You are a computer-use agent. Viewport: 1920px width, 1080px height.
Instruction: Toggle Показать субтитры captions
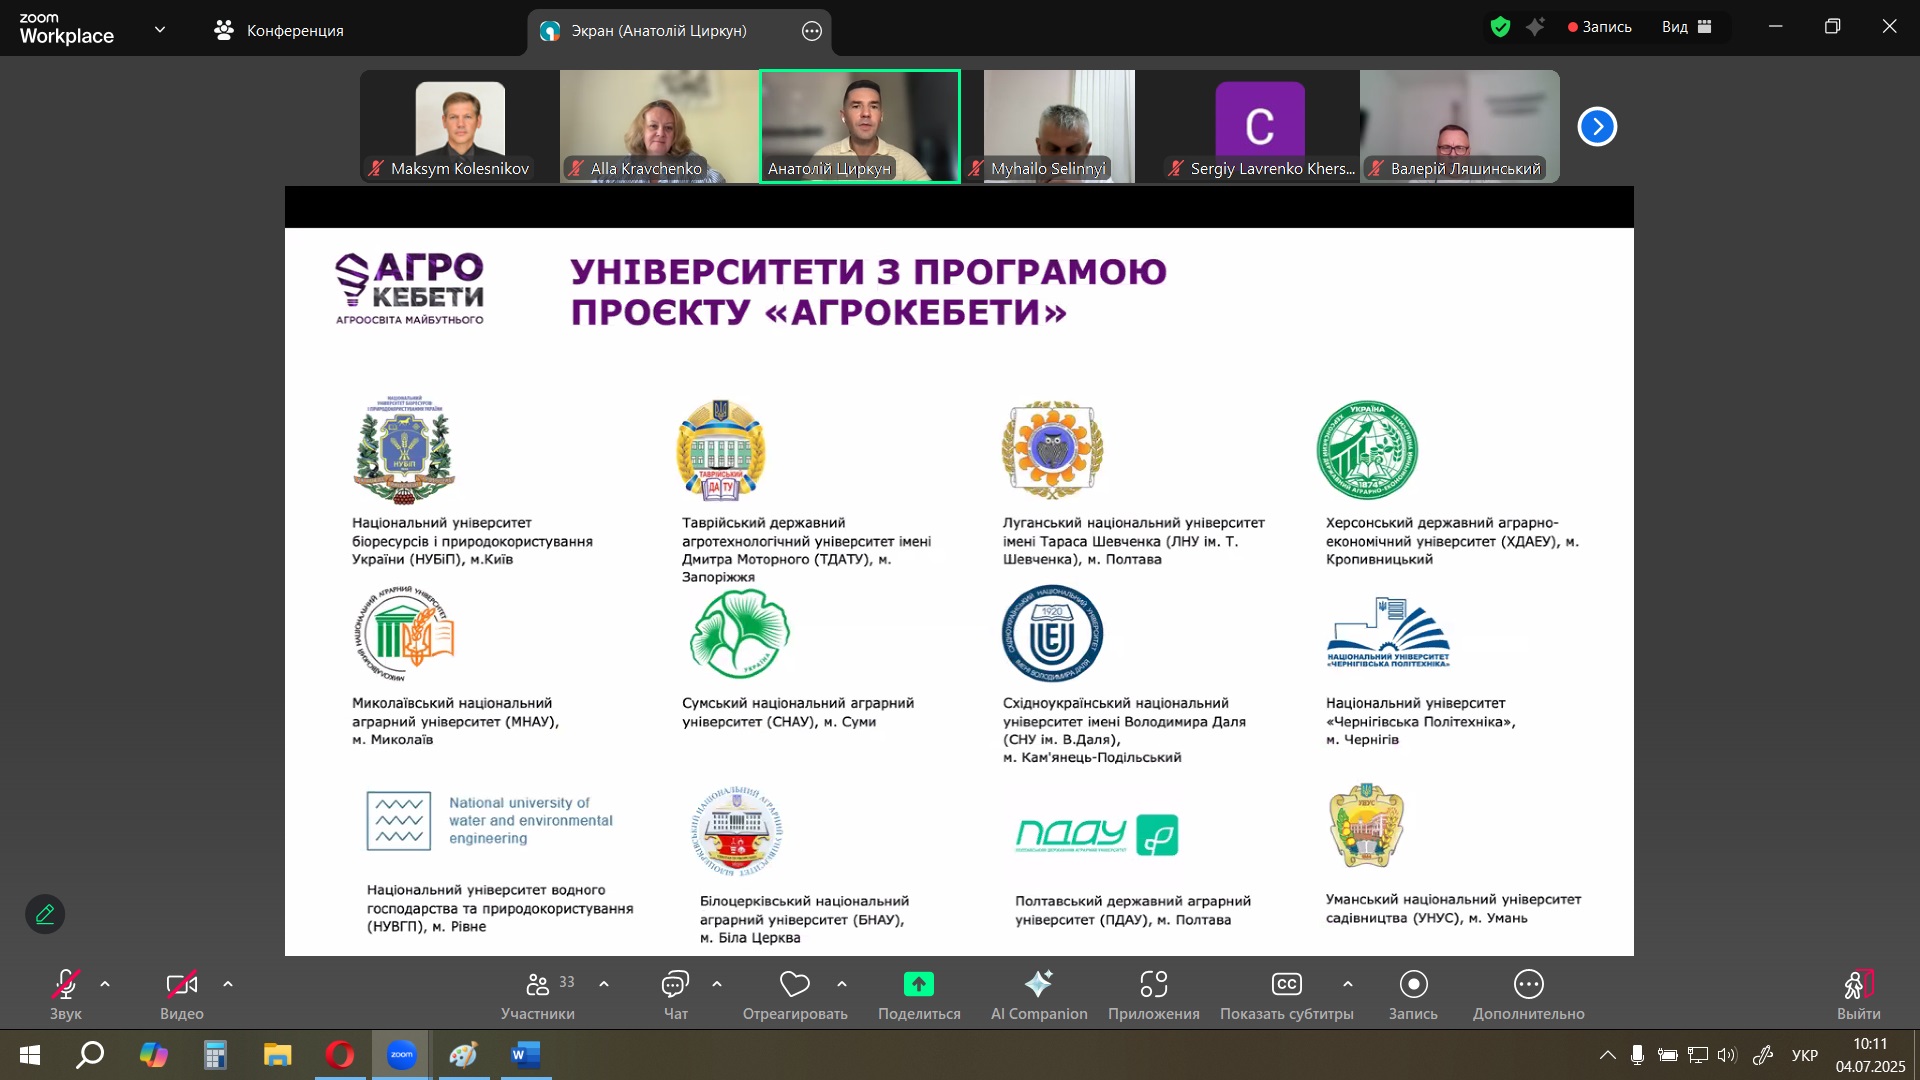click(x=1286, y=986)
